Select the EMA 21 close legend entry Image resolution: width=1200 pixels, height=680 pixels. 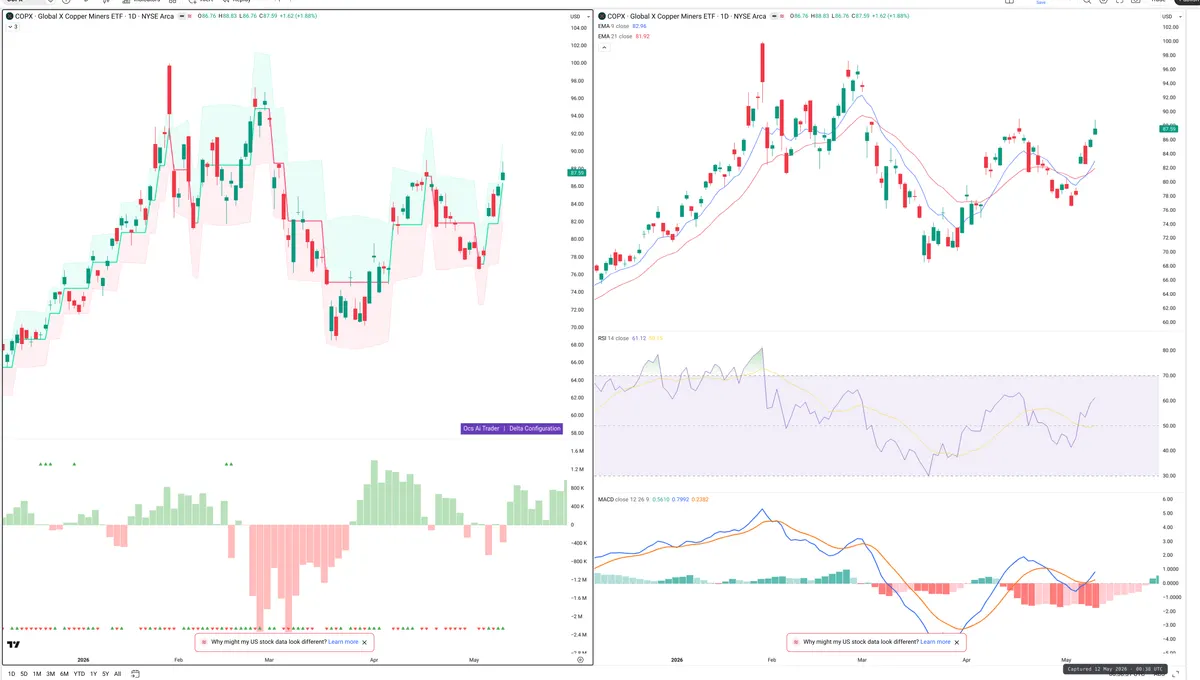(x=624, y=36)
